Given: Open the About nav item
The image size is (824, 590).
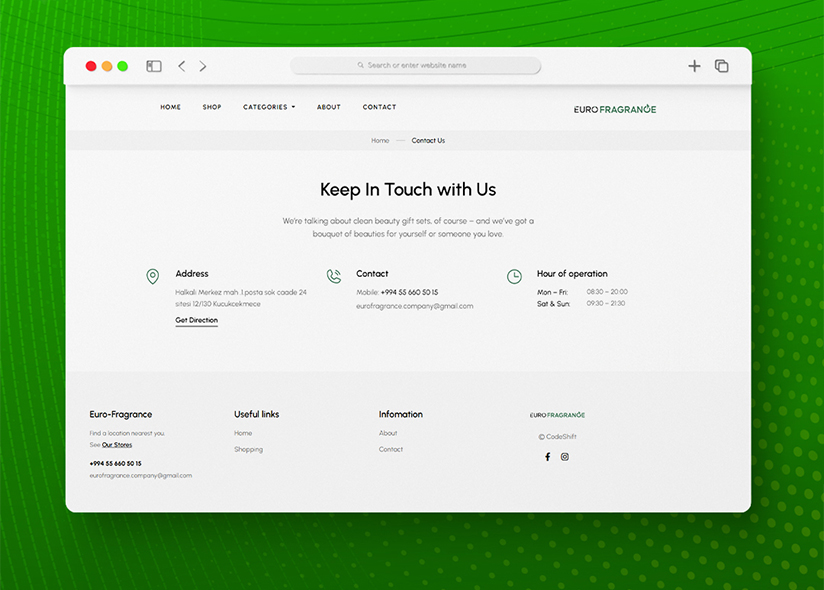Looking at the screenshot, I should click(329, 107).
